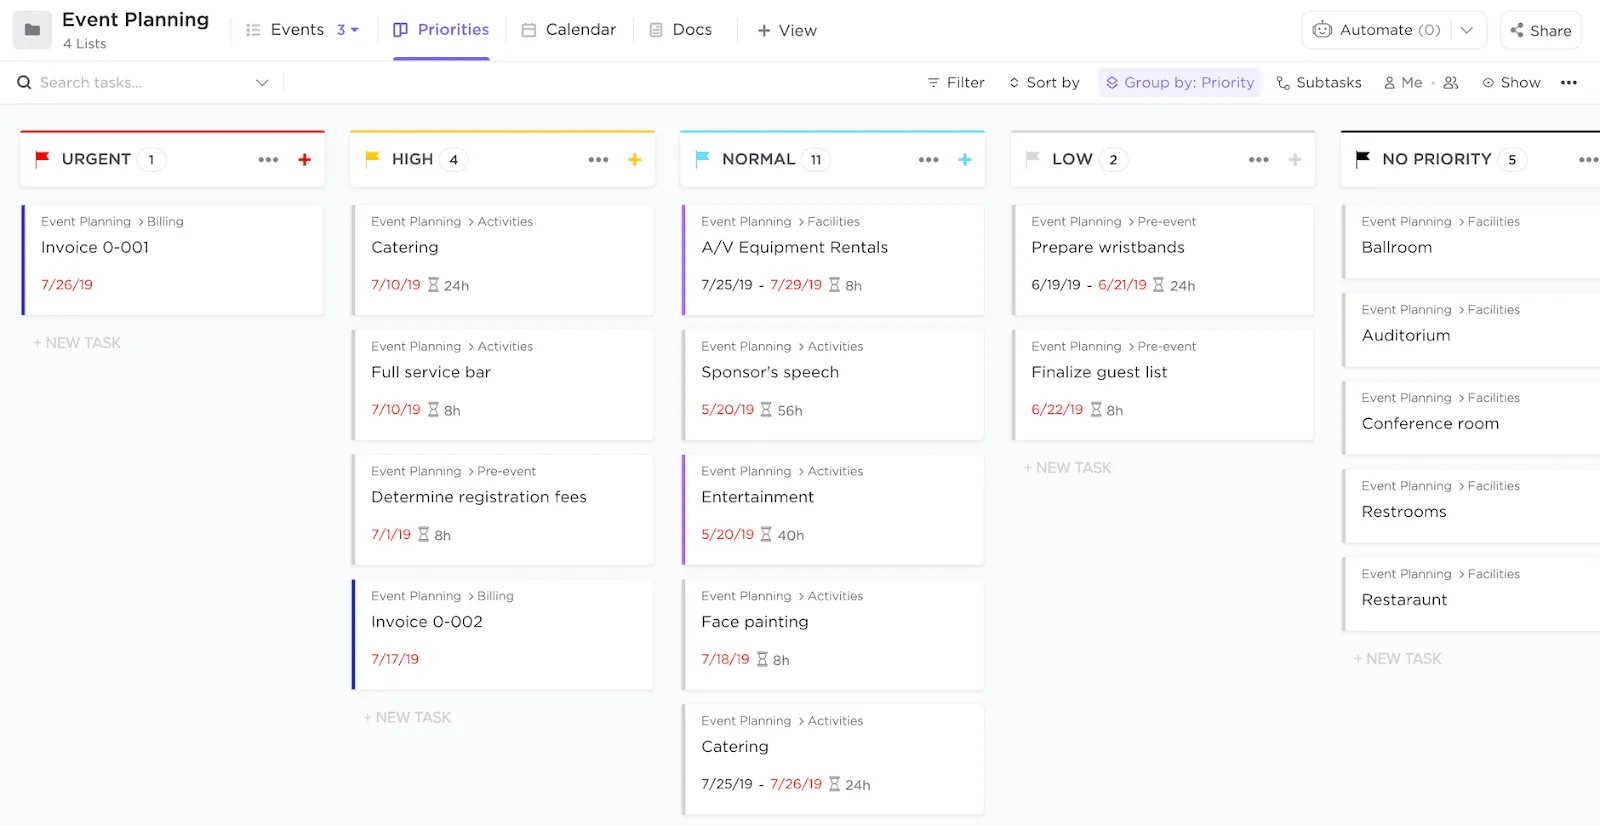
Task: Click NEW TASK under URGENT column
Action: [x=77, y=343]
